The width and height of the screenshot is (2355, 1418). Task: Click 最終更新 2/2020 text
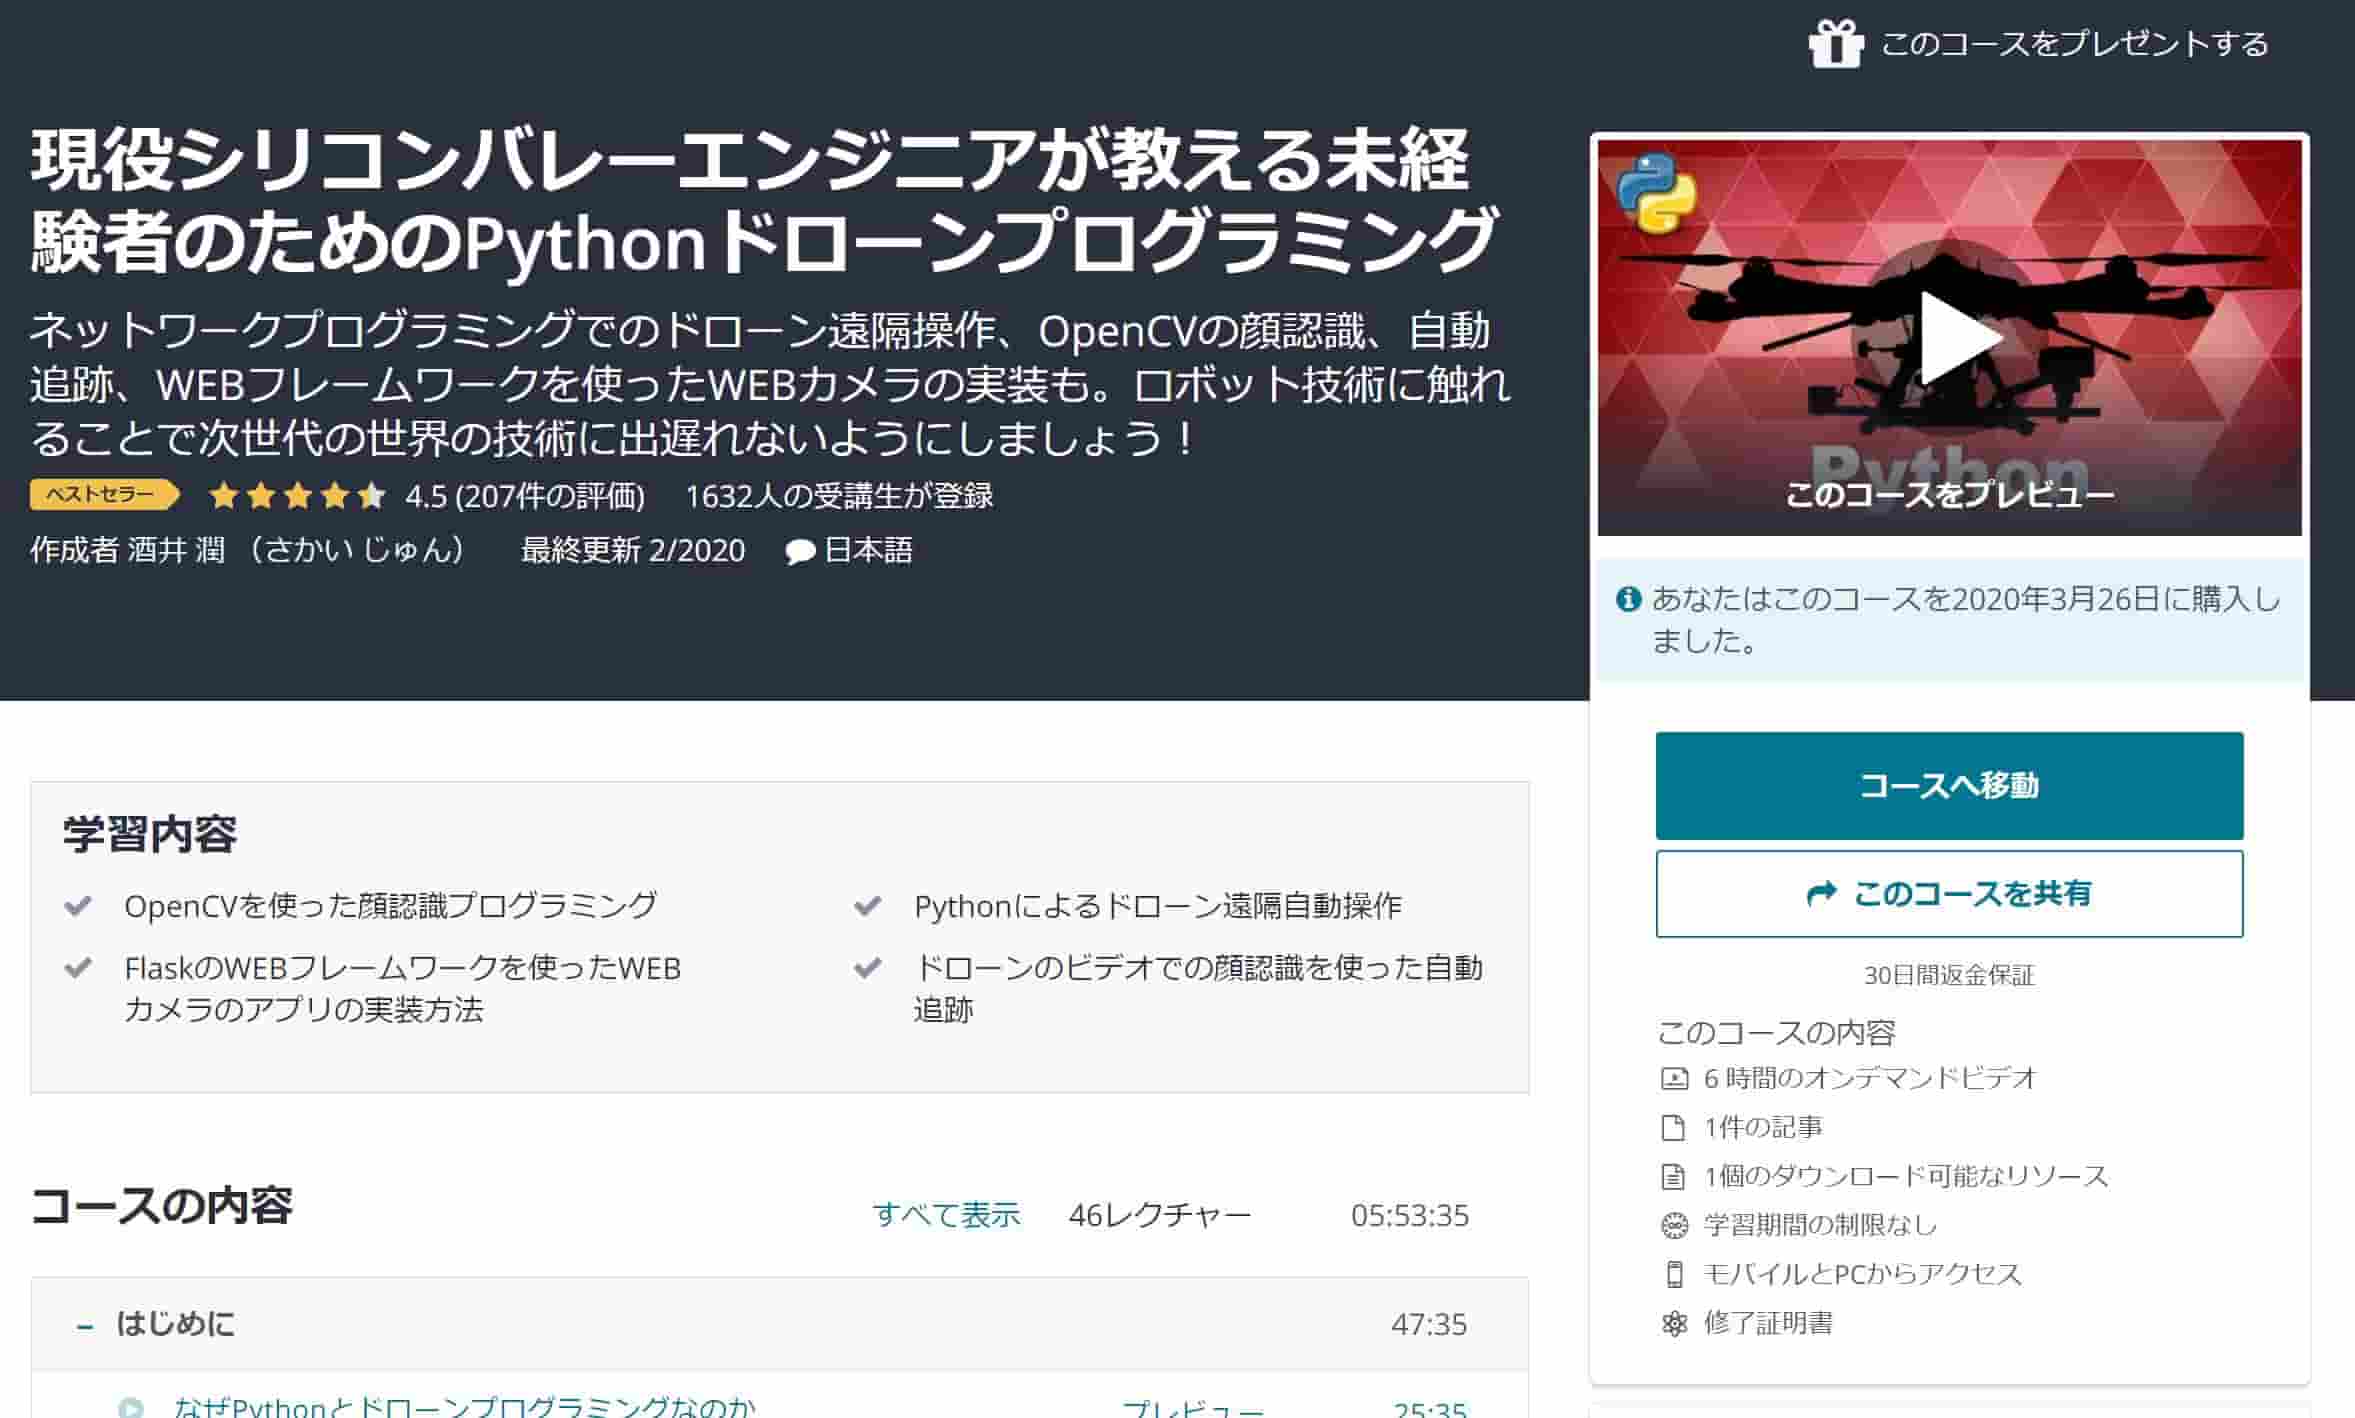click(x=633, y=550)
